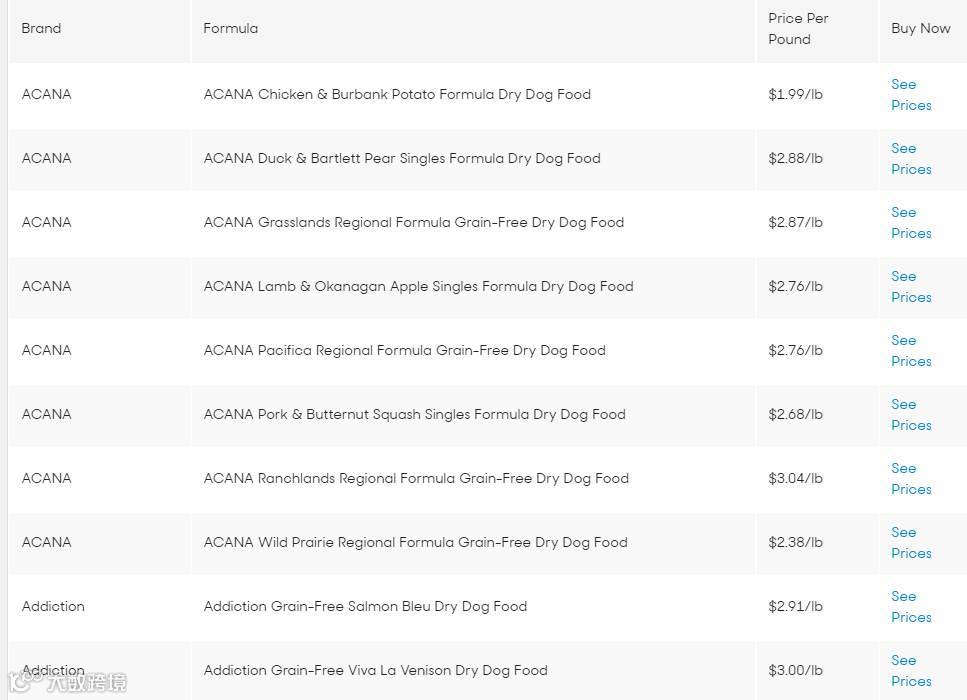The height and width of the screenshot is (700, 967).
Task: Select the ACANA Chicken & Burbank Potato formula name
Action: 397,94
